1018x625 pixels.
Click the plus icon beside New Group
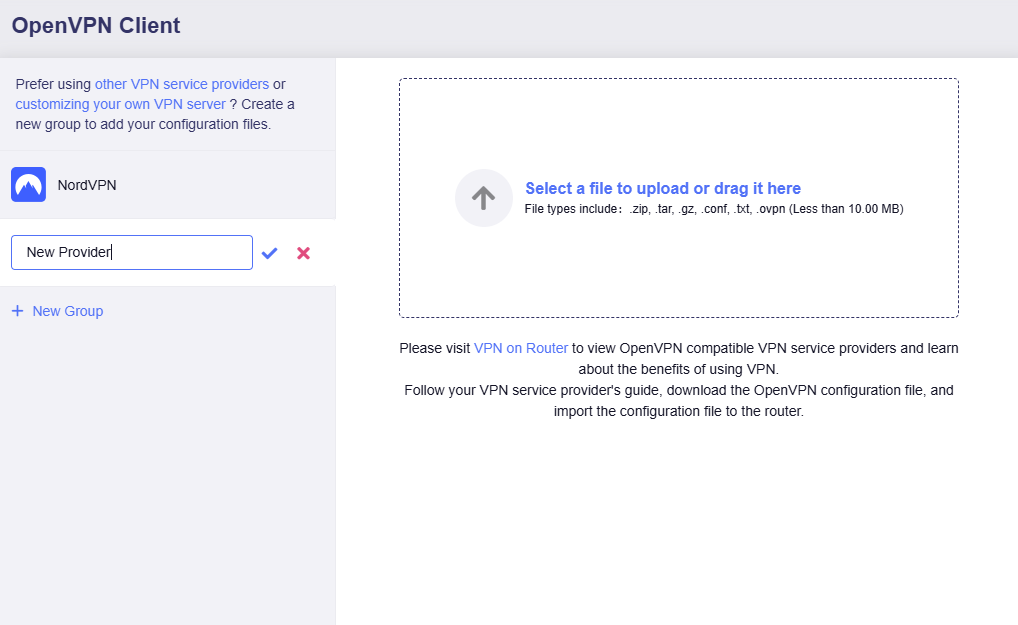(x=17, y=311)
